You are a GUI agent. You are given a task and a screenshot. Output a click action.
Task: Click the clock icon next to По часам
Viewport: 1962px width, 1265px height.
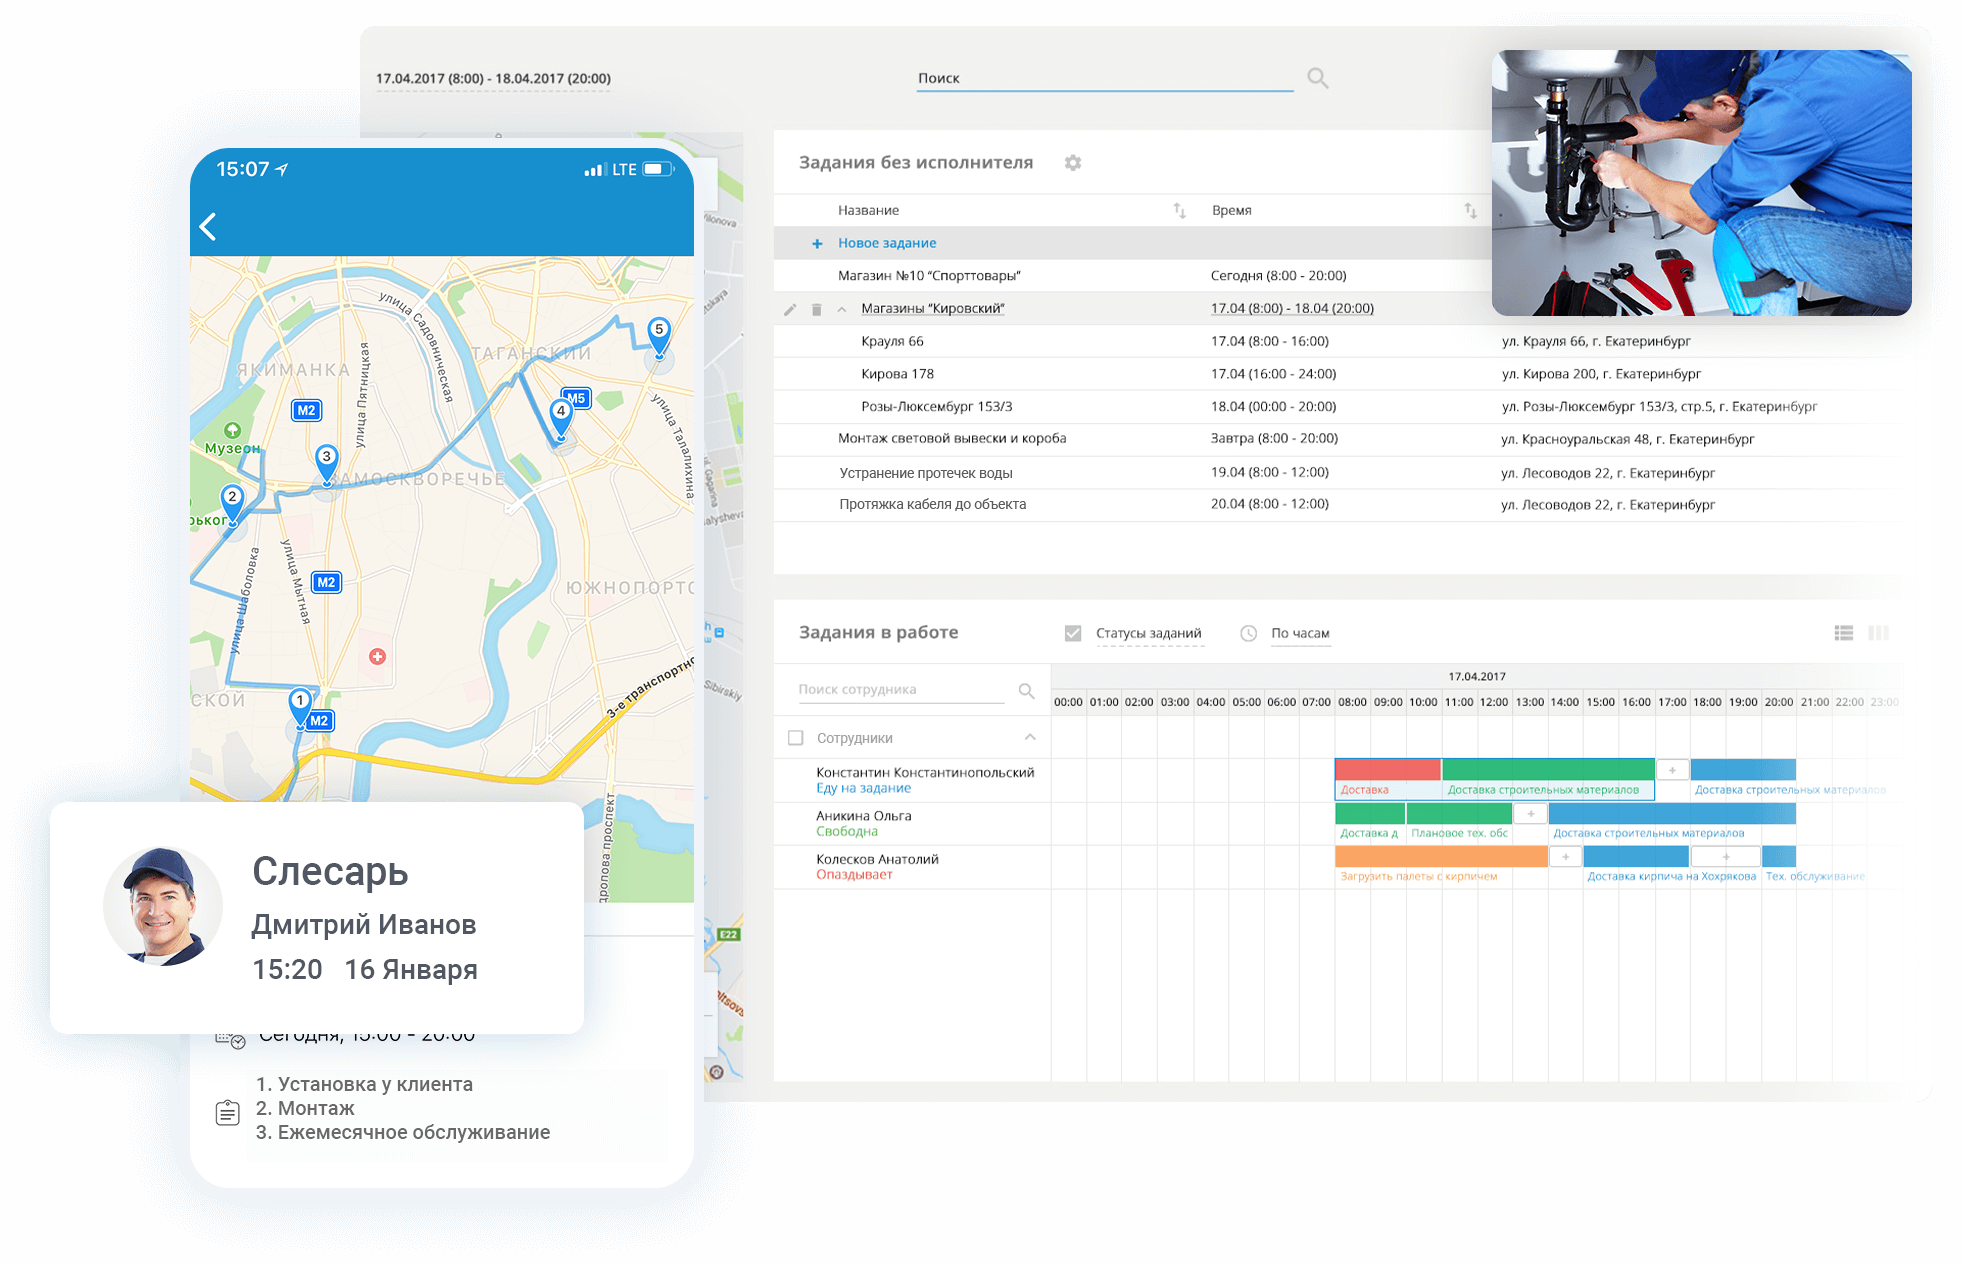[x=1248, y=633]
